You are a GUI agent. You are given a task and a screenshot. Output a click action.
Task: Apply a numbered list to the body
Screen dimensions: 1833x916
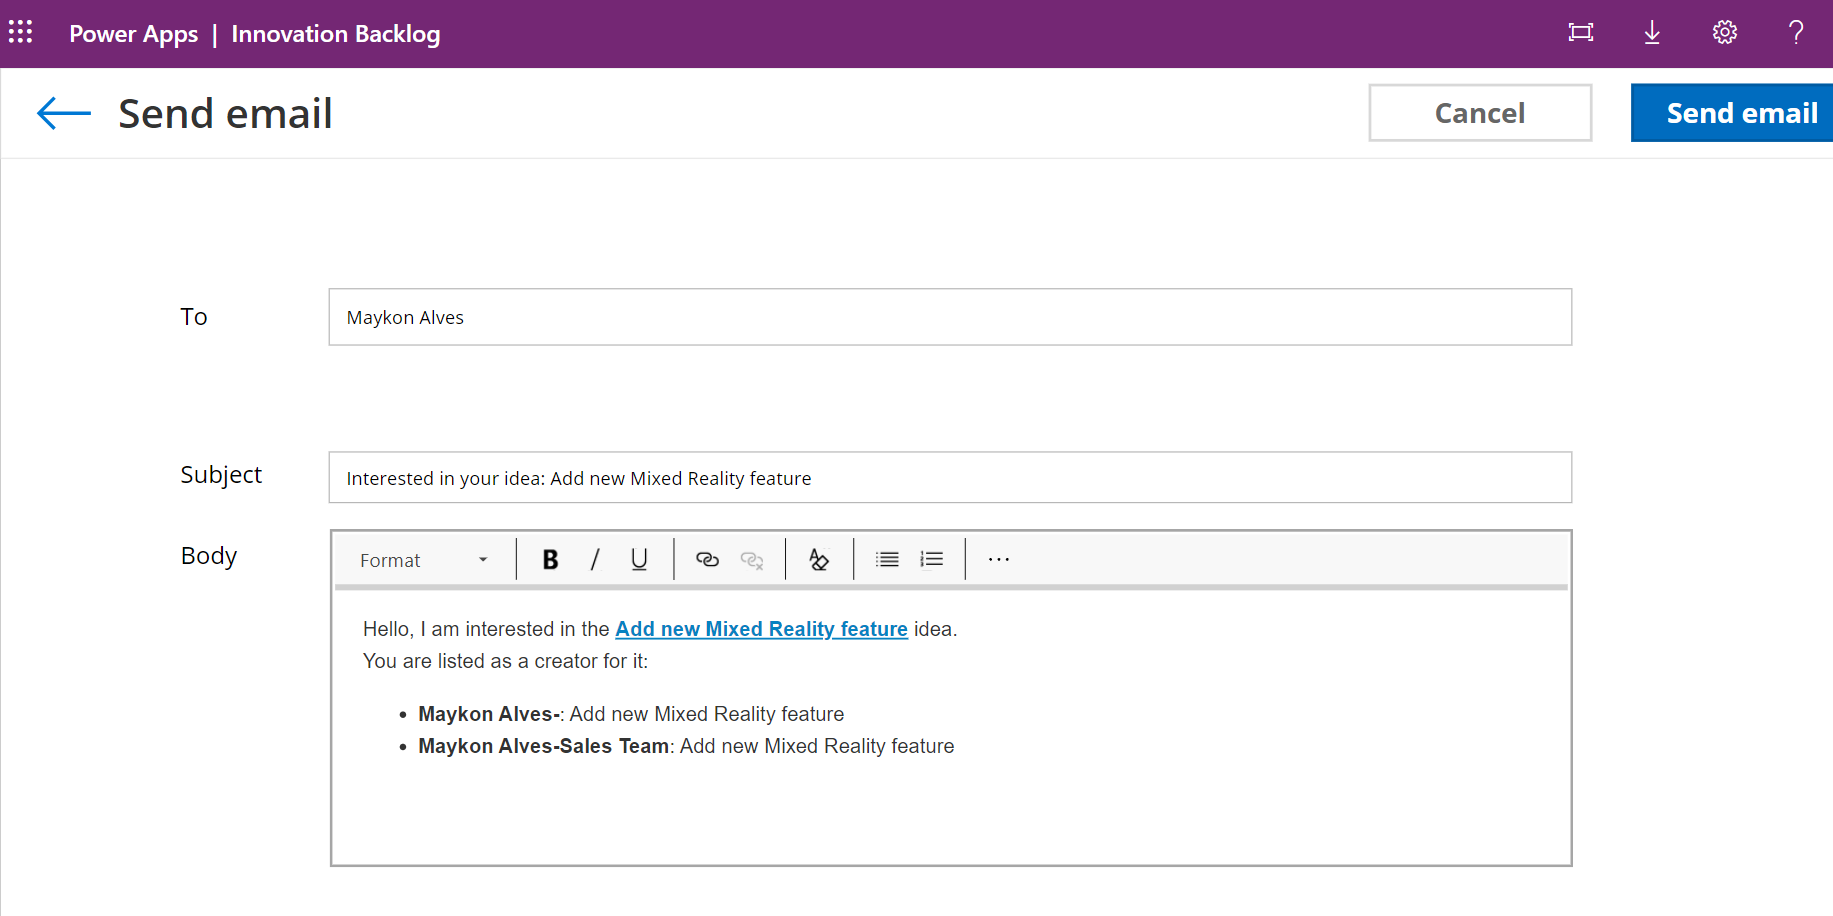point(931,559)
